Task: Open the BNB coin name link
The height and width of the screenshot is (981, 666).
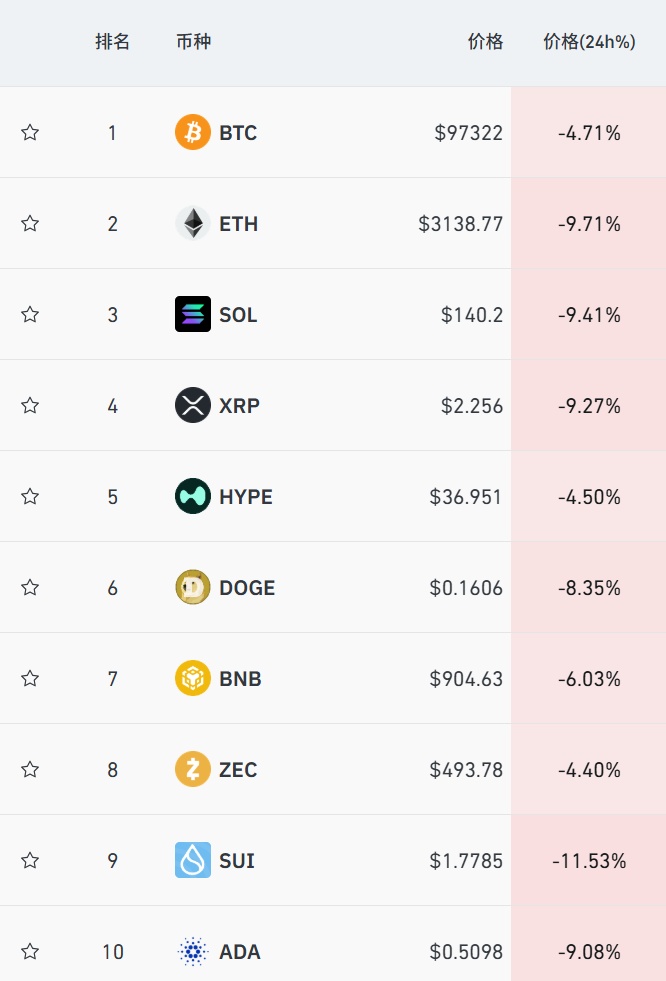Action: point(240,678)
